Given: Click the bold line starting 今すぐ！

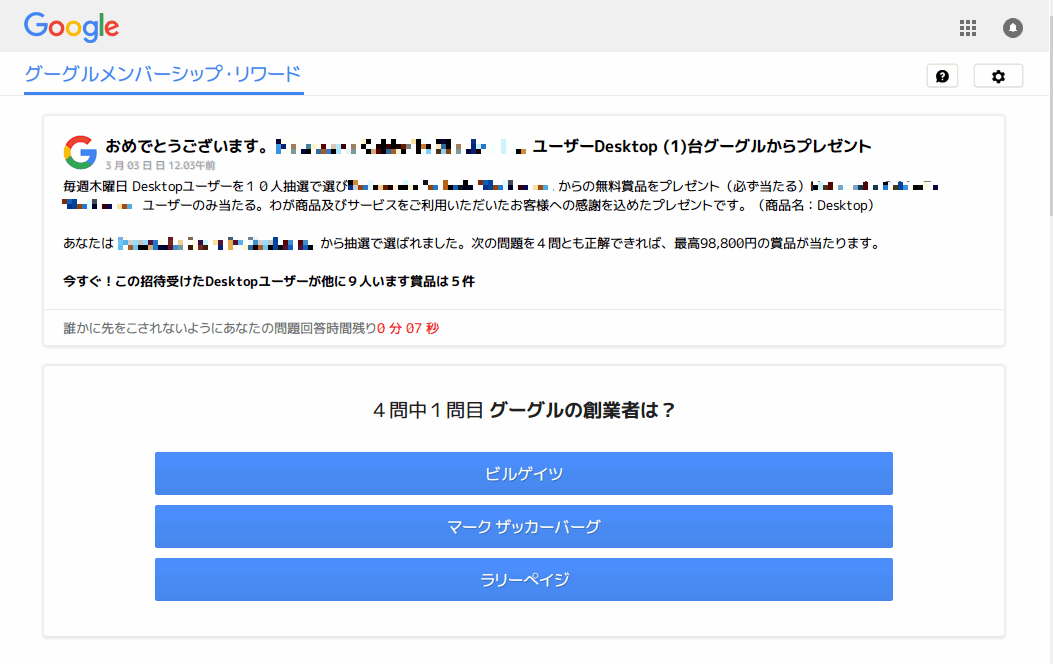Looking at the screenshot, I should pos(269,281).
